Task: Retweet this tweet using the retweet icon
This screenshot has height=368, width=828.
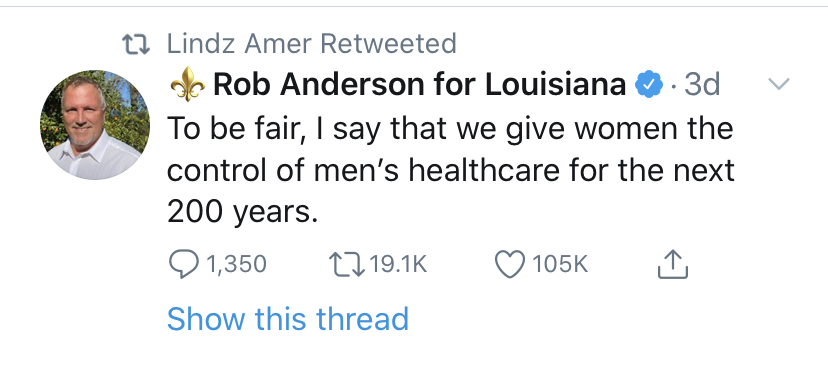Action: [x=346, y=264]
